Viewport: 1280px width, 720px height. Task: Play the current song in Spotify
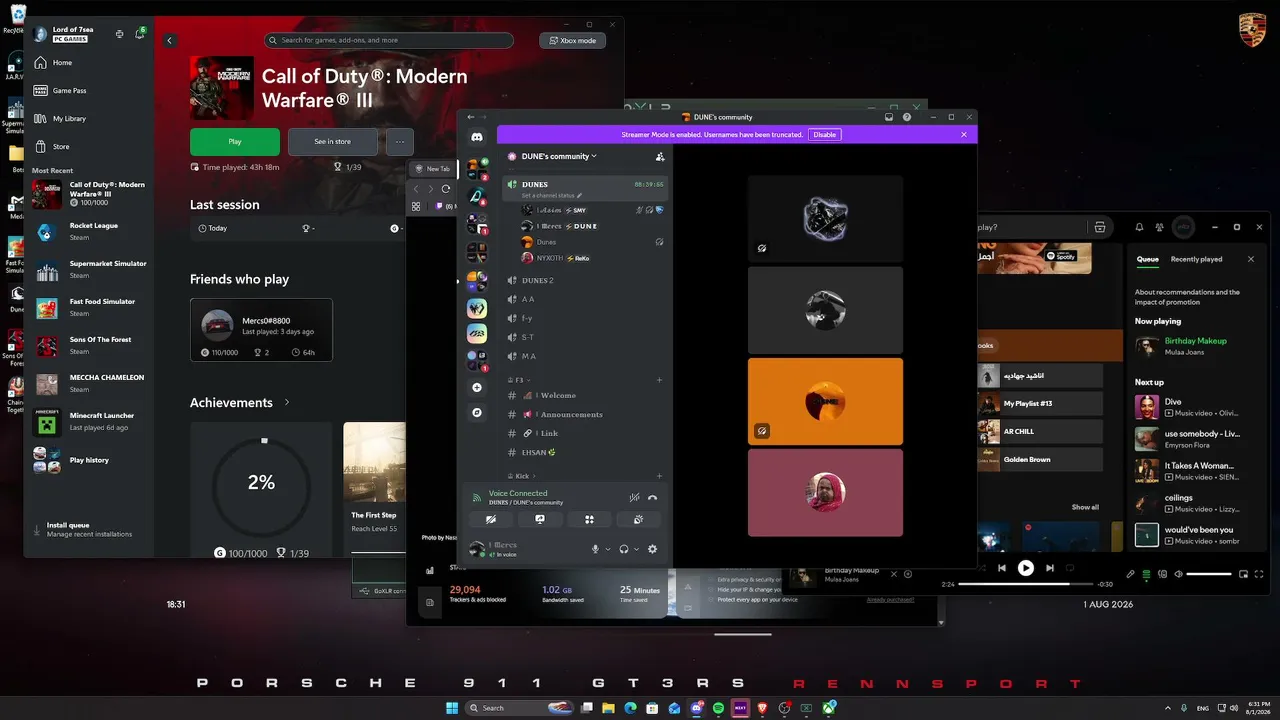(x=1026, y=568)
